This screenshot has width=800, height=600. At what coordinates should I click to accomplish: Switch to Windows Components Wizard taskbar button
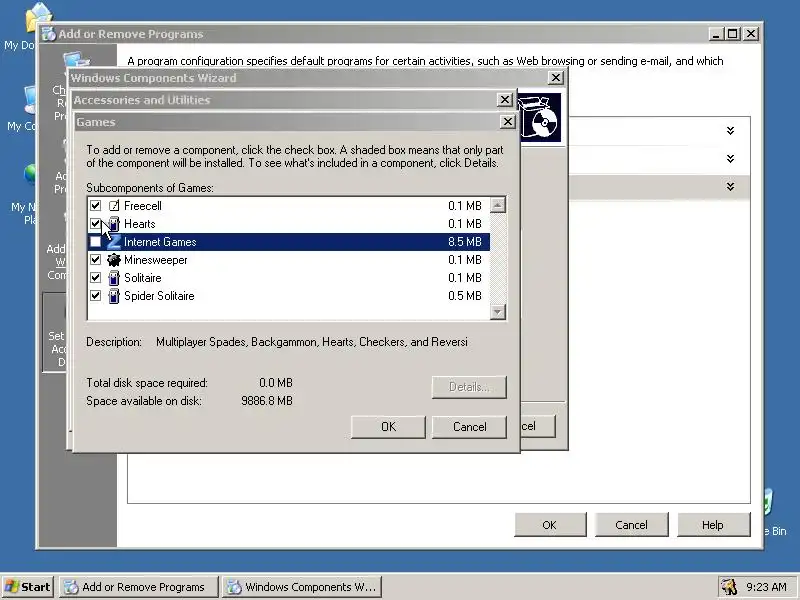[x=302, y=587]
